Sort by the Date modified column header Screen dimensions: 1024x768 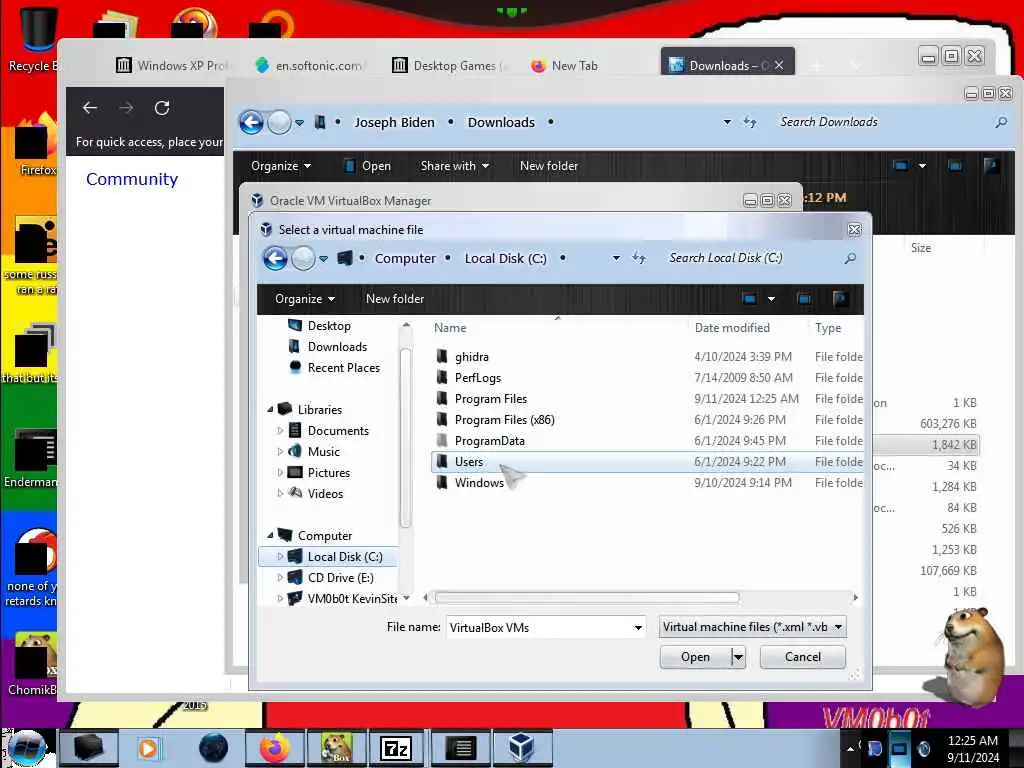click(x=732, y=328)
